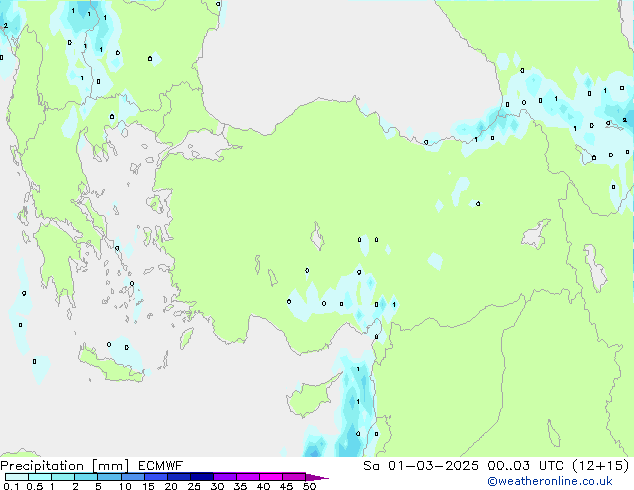
Task: Click the legend label '25'
Action: point(194,486)
